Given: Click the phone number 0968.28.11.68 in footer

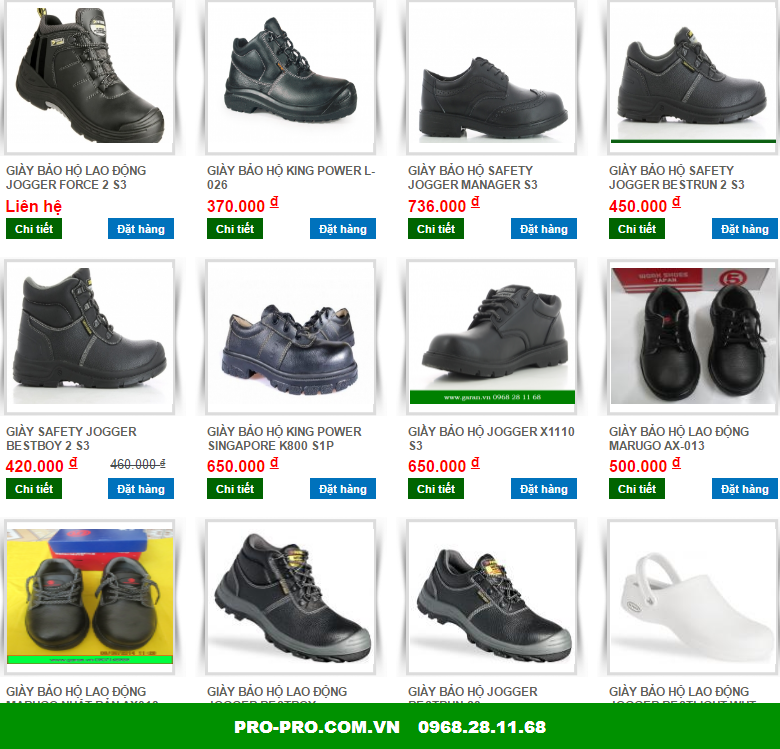Looking at the screenshot, I should (482, 727).
